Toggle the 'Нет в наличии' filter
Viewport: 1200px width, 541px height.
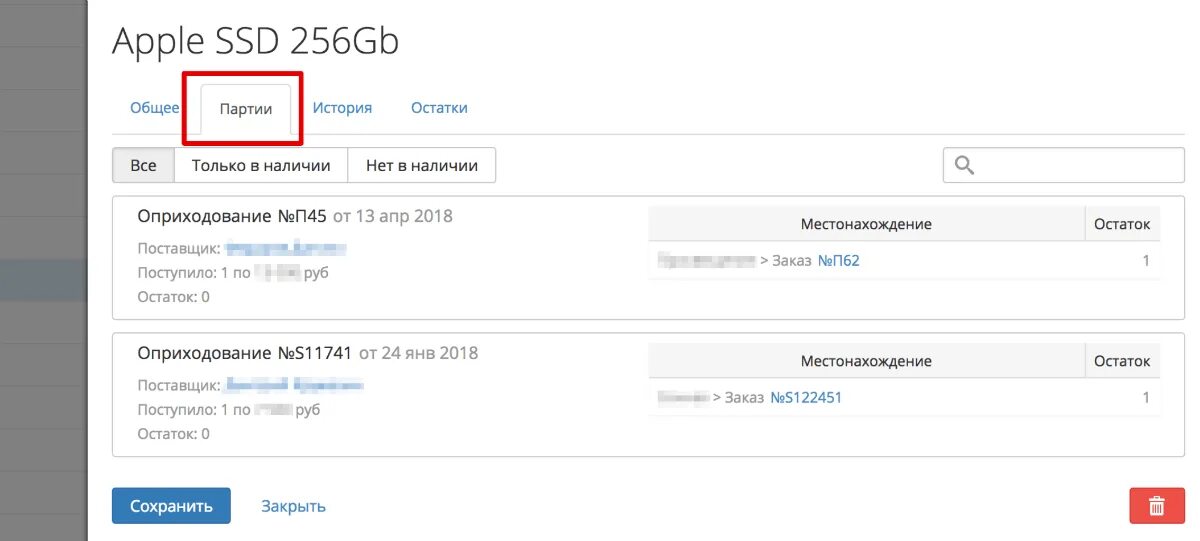tap(421, 166)
